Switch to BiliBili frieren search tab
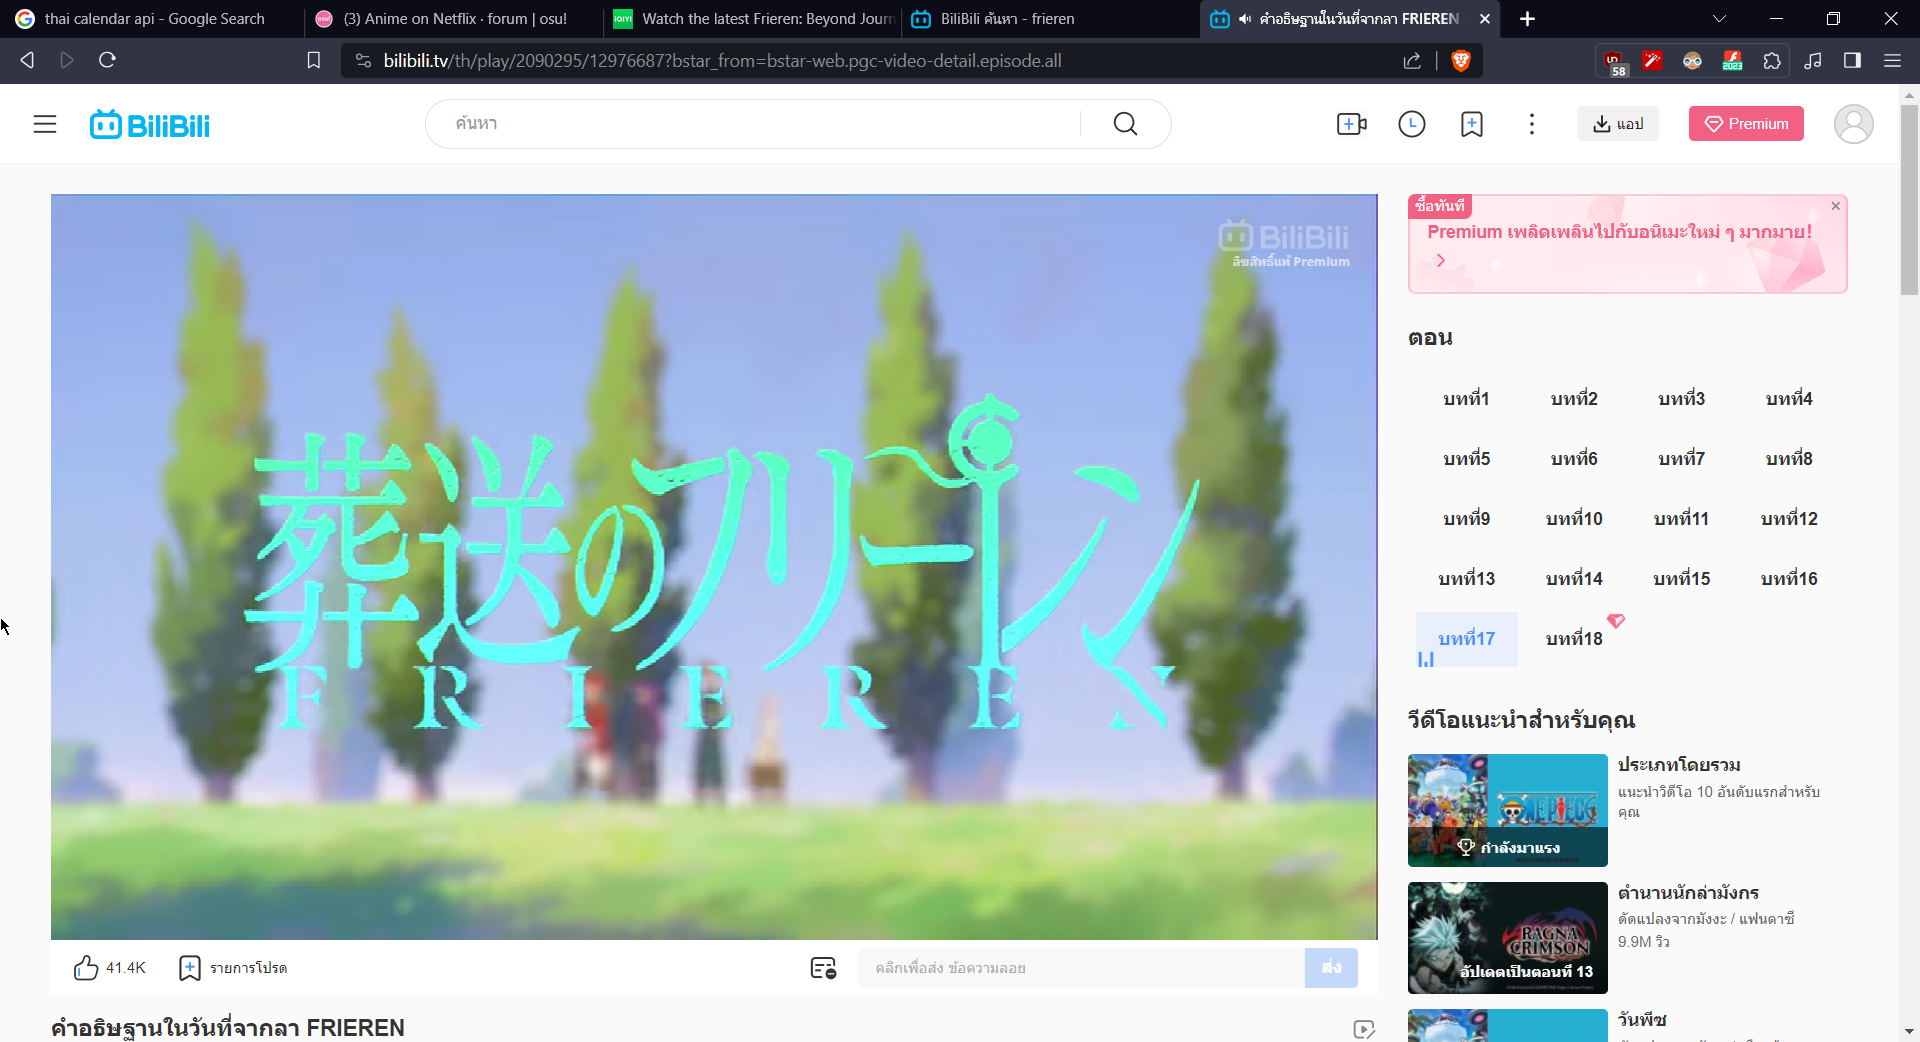This screenshot has width=1920, height=1042. tap(1050, 19)
